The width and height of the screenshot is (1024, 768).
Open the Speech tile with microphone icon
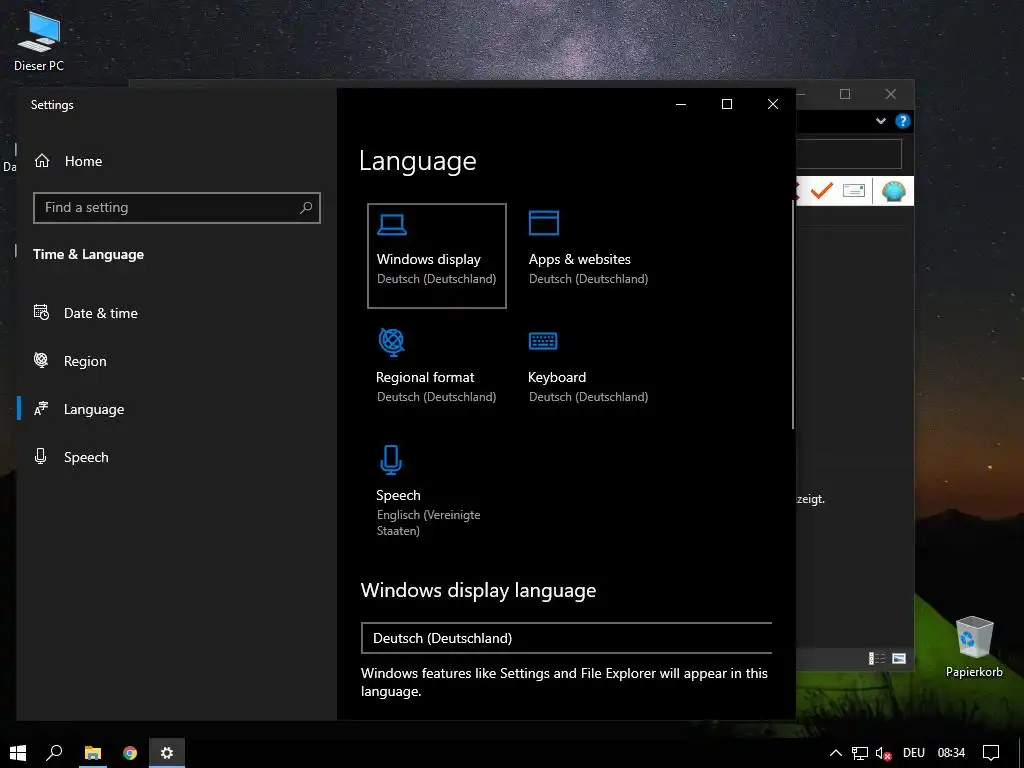click(436, 491)
